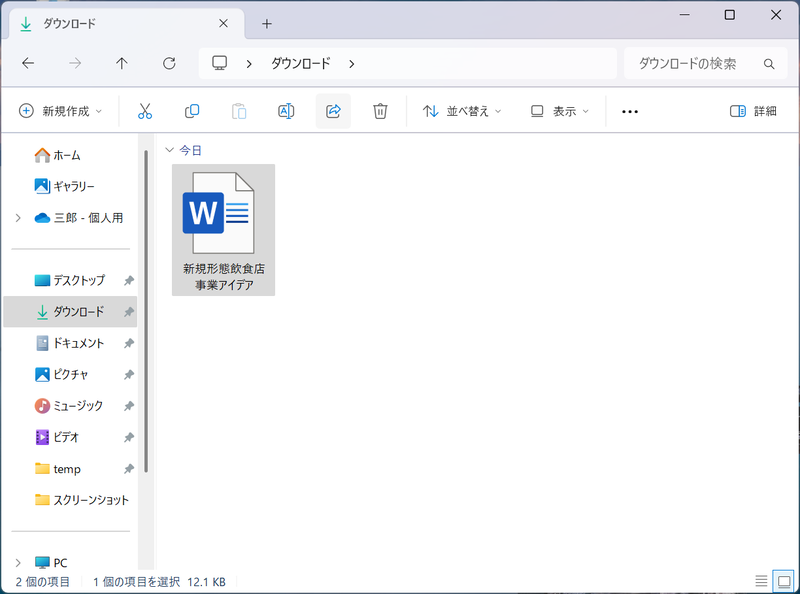The image size is (800, 594).
Task: Select the Rename icon
Action: (x=285, y=111)
